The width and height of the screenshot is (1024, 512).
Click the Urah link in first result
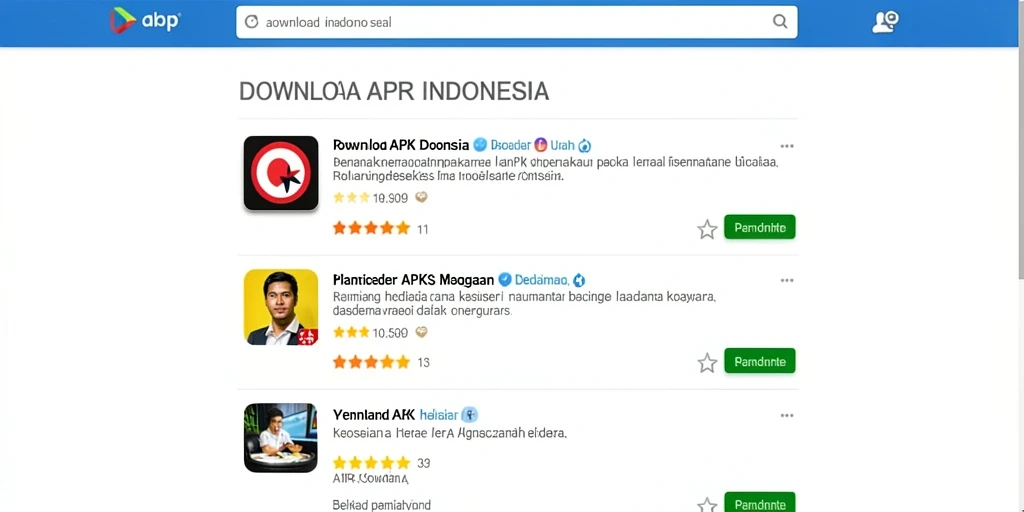[x=562, y=145]
